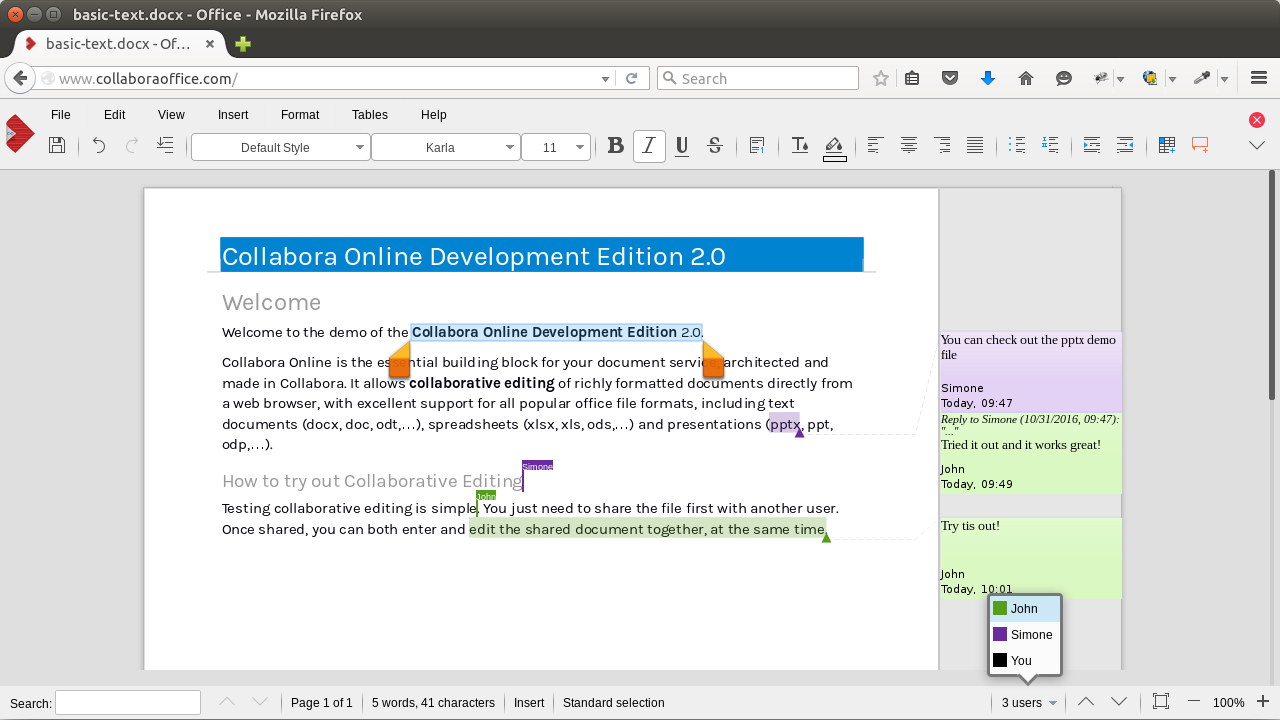
Task: Justify the paragraph text
Action: tap(975, 146)
